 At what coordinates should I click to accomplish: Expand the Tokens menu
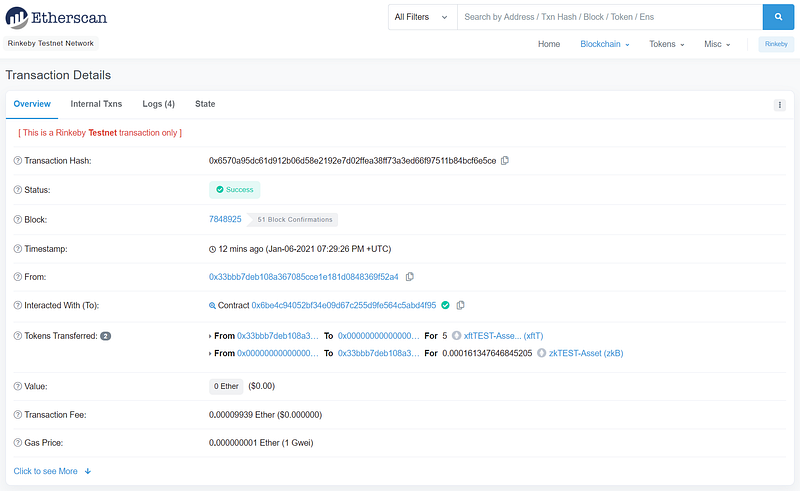tap(666, 44)
